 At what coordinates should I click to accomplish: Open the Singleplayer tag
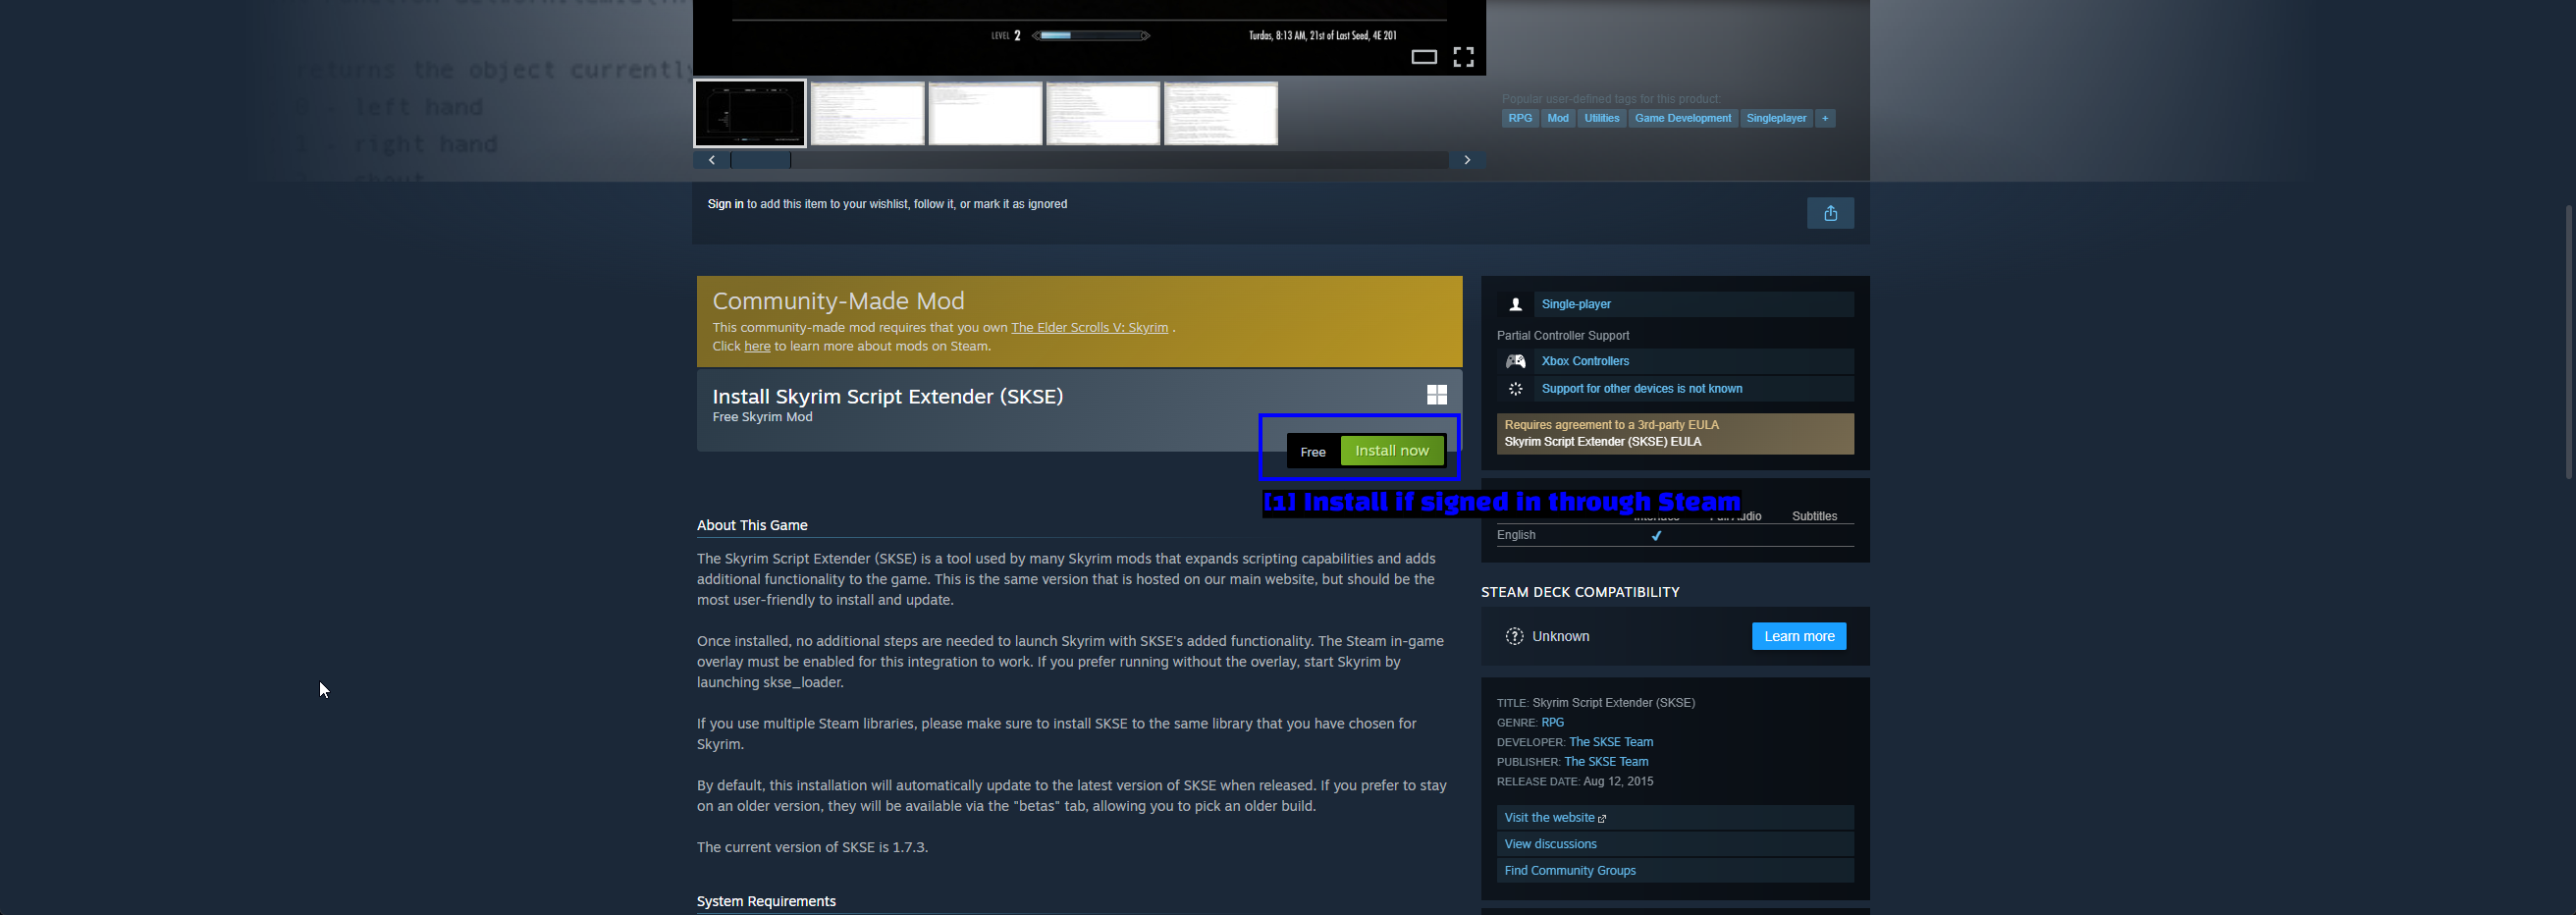(1776, 118)
